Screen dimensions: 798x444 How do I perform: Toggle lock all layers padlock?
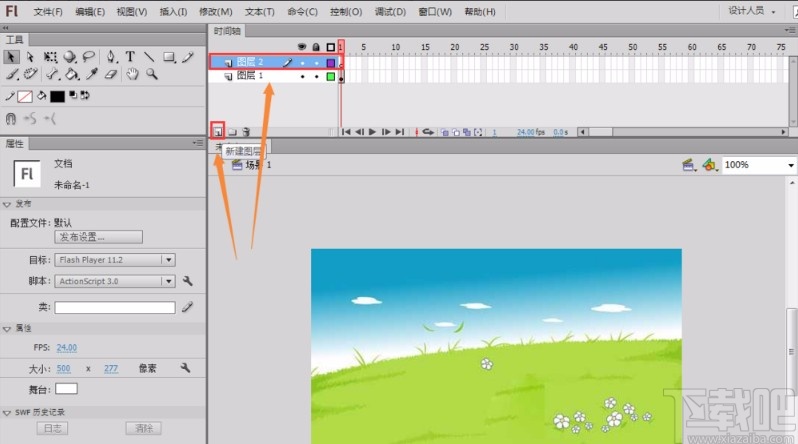point(316,47)
